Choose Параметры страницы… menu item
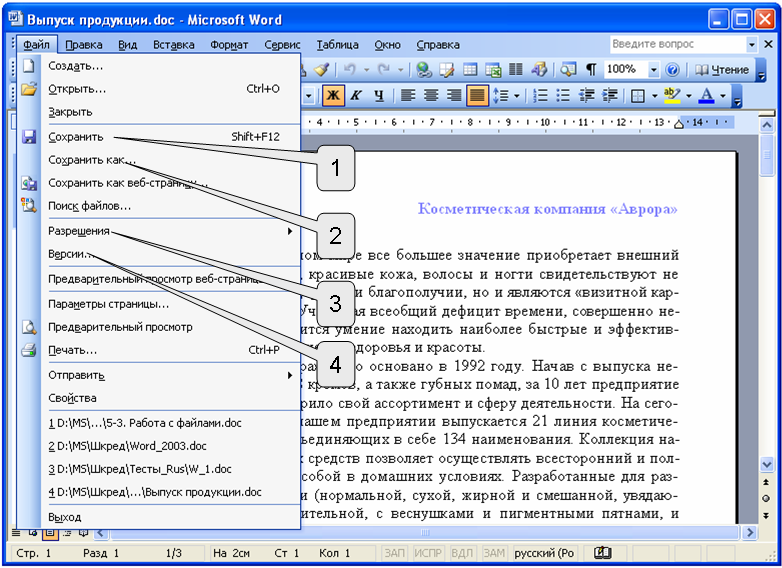The height and width of the screenshot is (568, 782). [x=159, y=304]
